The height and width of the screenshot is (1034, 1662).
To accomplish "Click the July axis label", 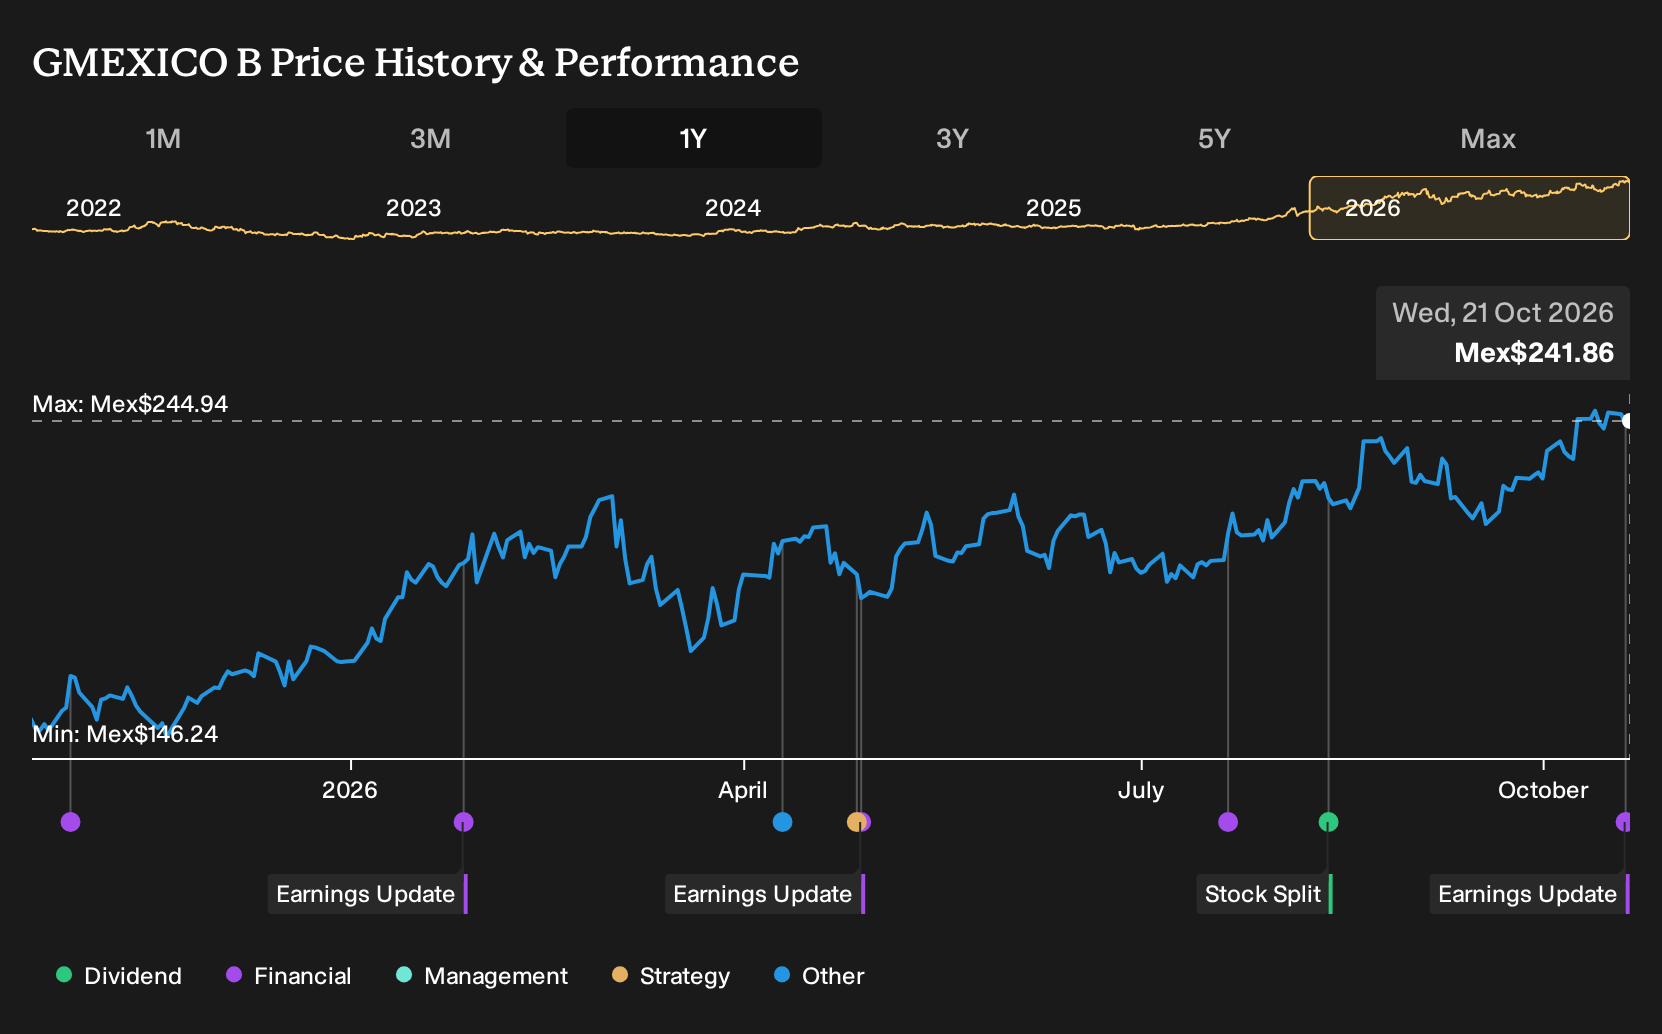I will click(1141, 790).
